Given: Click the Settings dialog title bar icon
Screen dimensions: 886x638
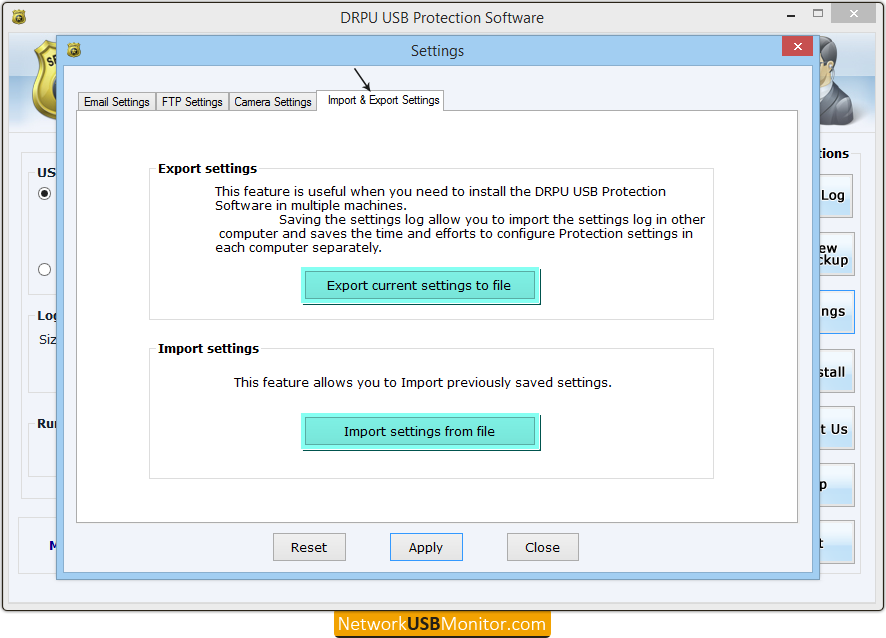Looking at the screenshot, I should [x=74, y=50].
